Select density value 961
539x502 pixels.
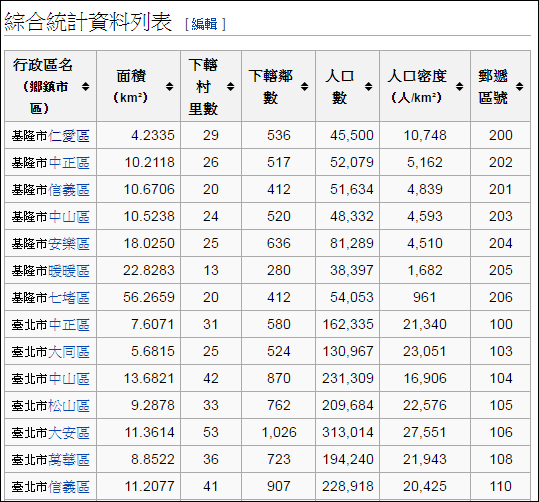(x=425, y=297)
